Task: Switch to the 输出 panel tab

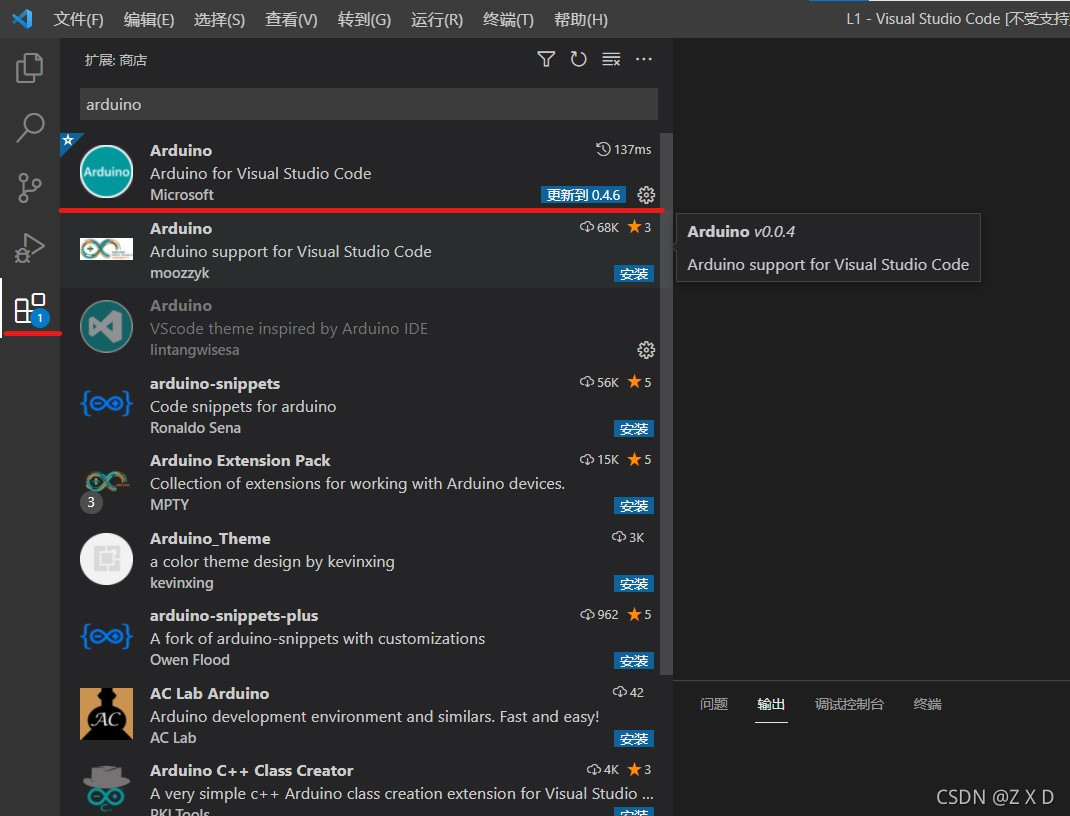Action: coord(771,704)
